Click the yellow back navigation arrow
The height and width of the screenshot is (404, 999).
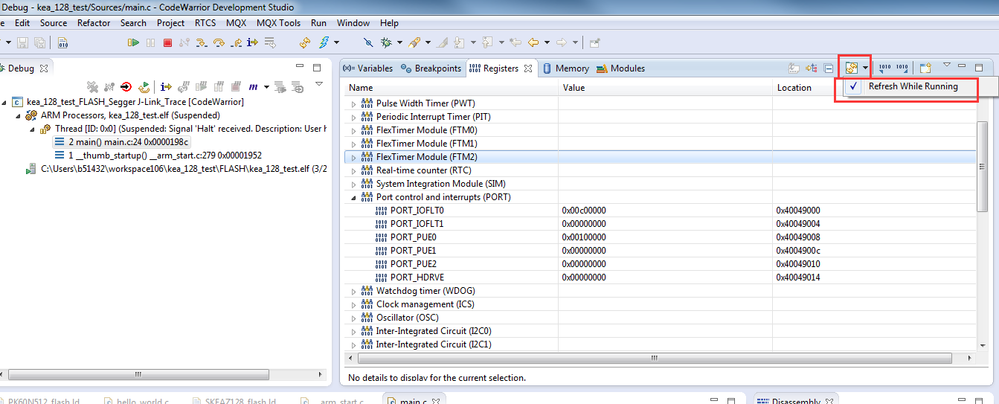pyautogui.click(x=533, y=43)
